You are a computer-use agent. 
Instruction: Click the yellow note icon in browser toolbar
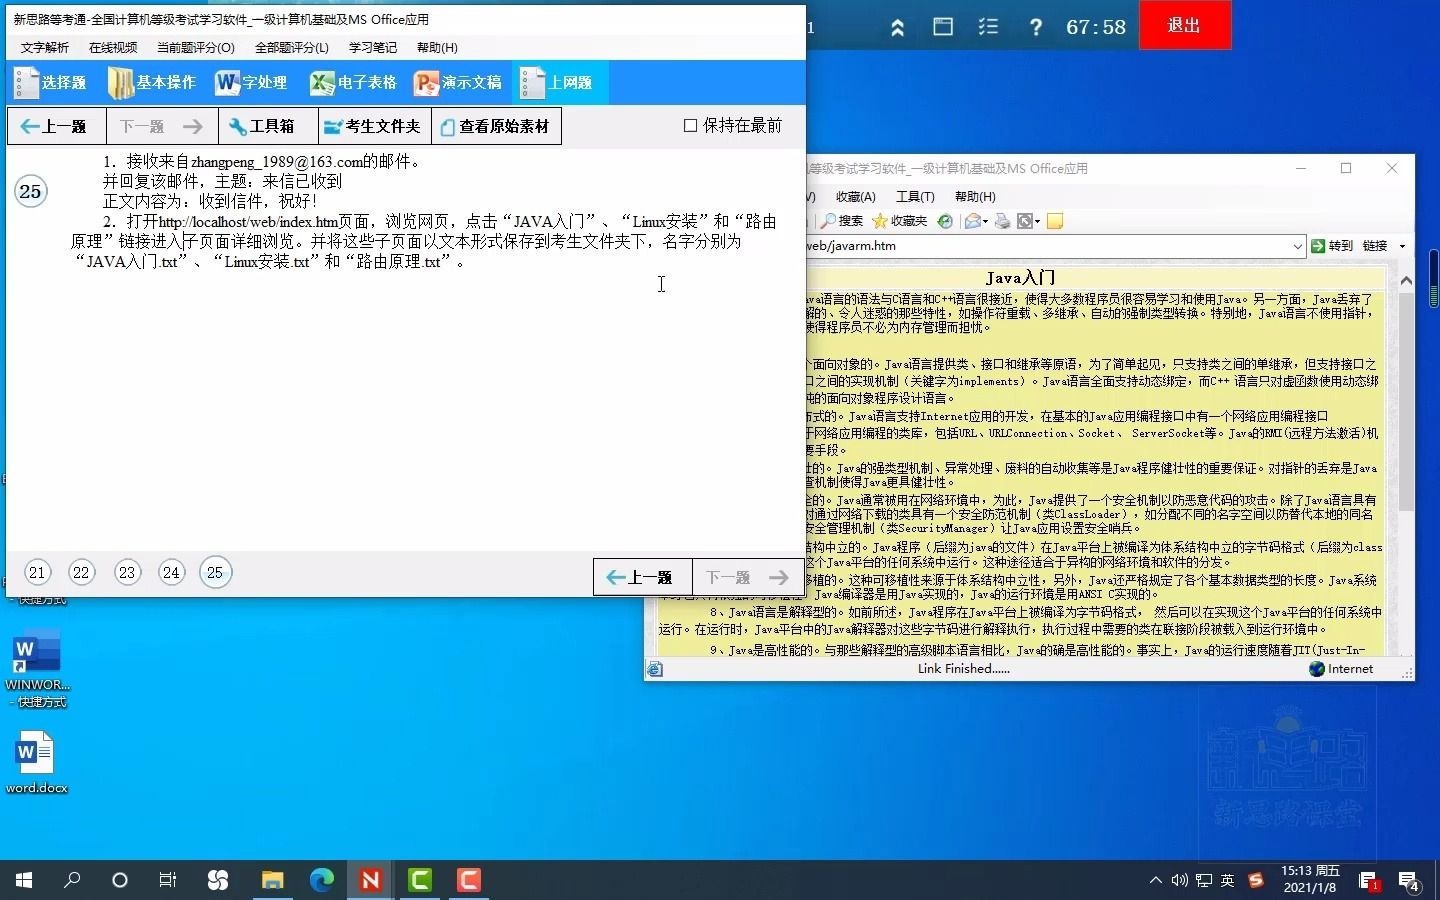coord(1054,221)
